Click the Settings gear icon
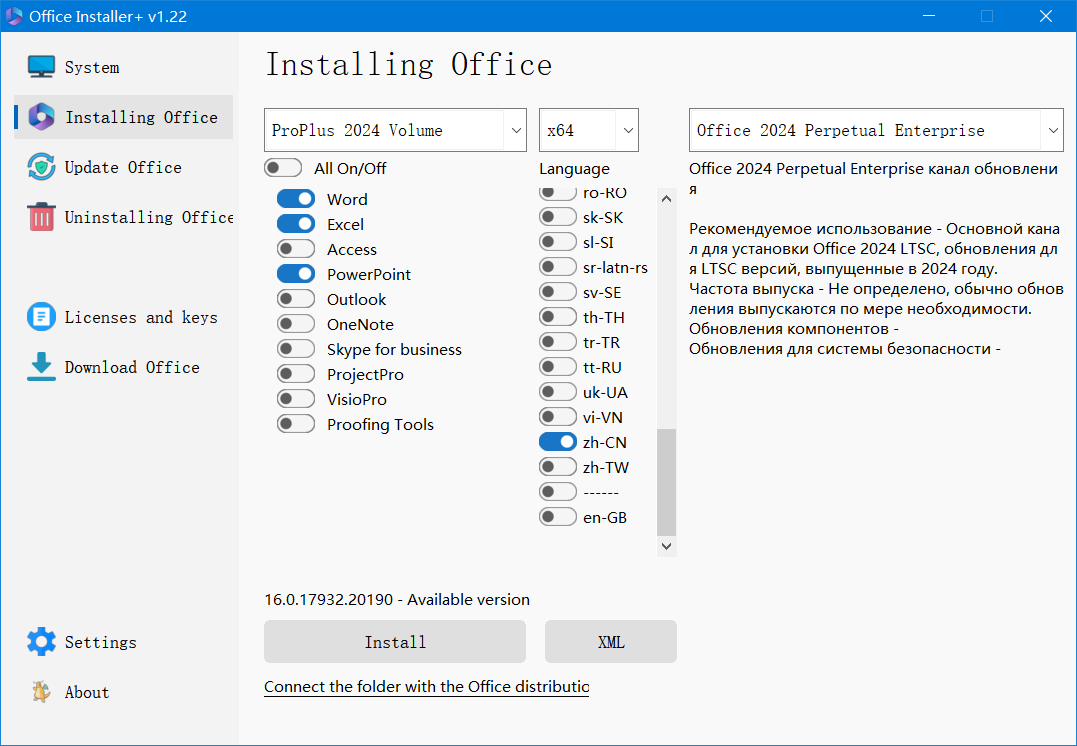The image size is (1077, 746). [41, 642]
